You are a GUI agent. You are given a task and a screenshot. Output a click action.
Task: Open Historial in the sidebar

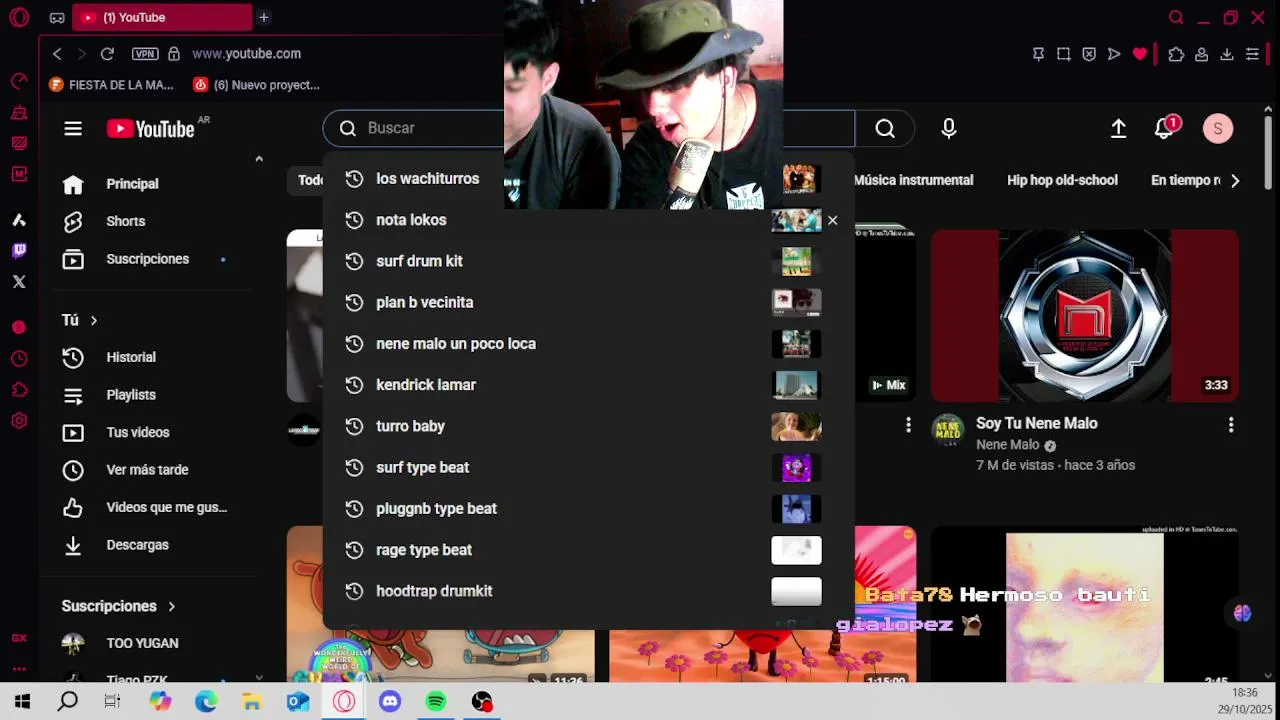[x=150, y=357]
